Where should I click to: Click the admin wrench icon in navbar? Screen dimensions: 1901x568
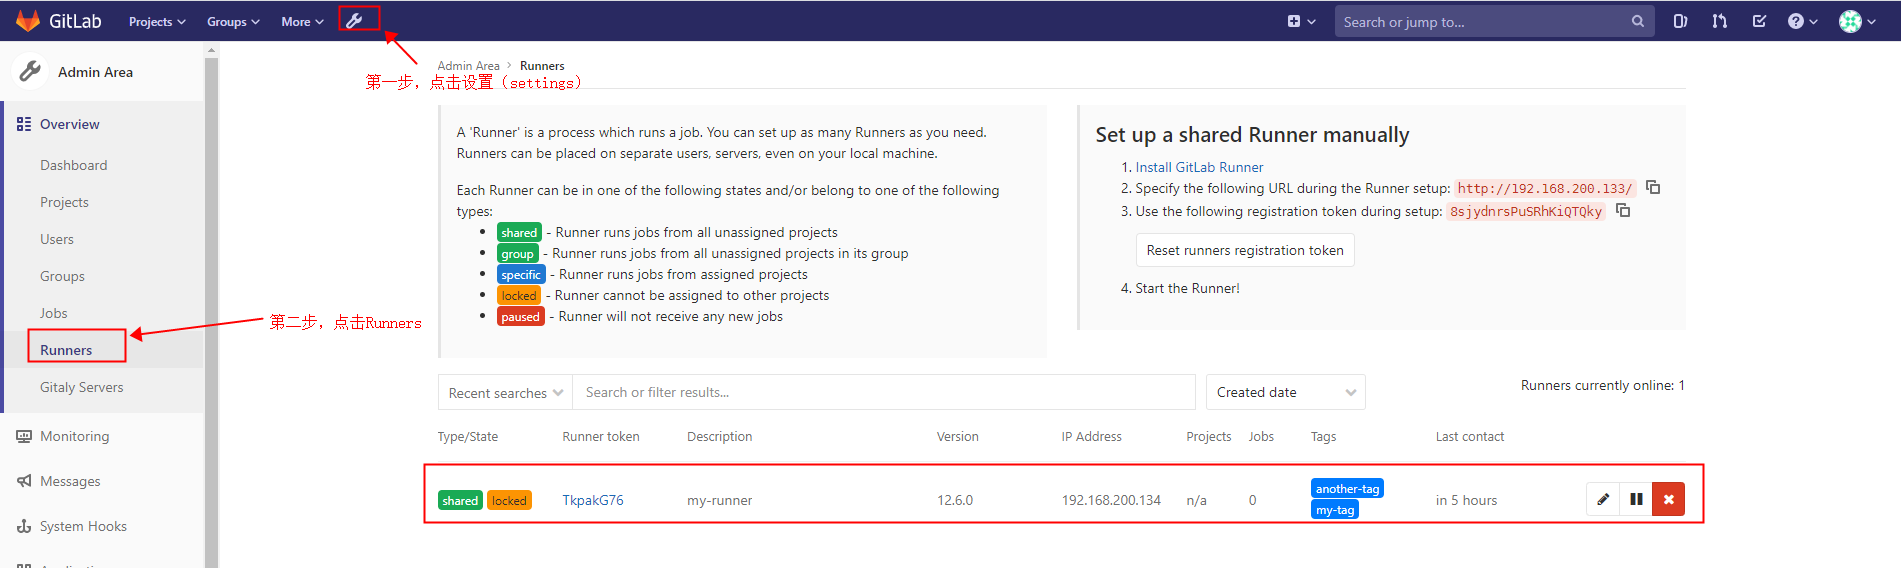click(355, 20)
